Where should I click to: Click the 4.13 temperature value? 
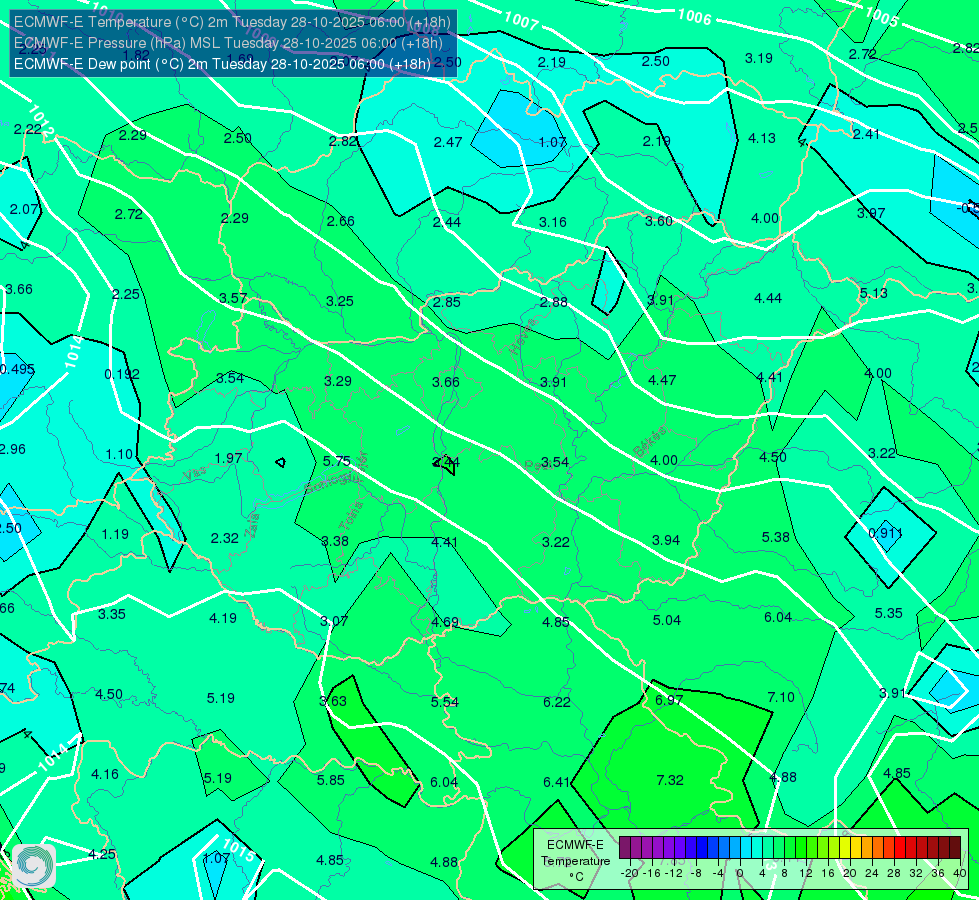pyautogui.click(x=762, y=138)
